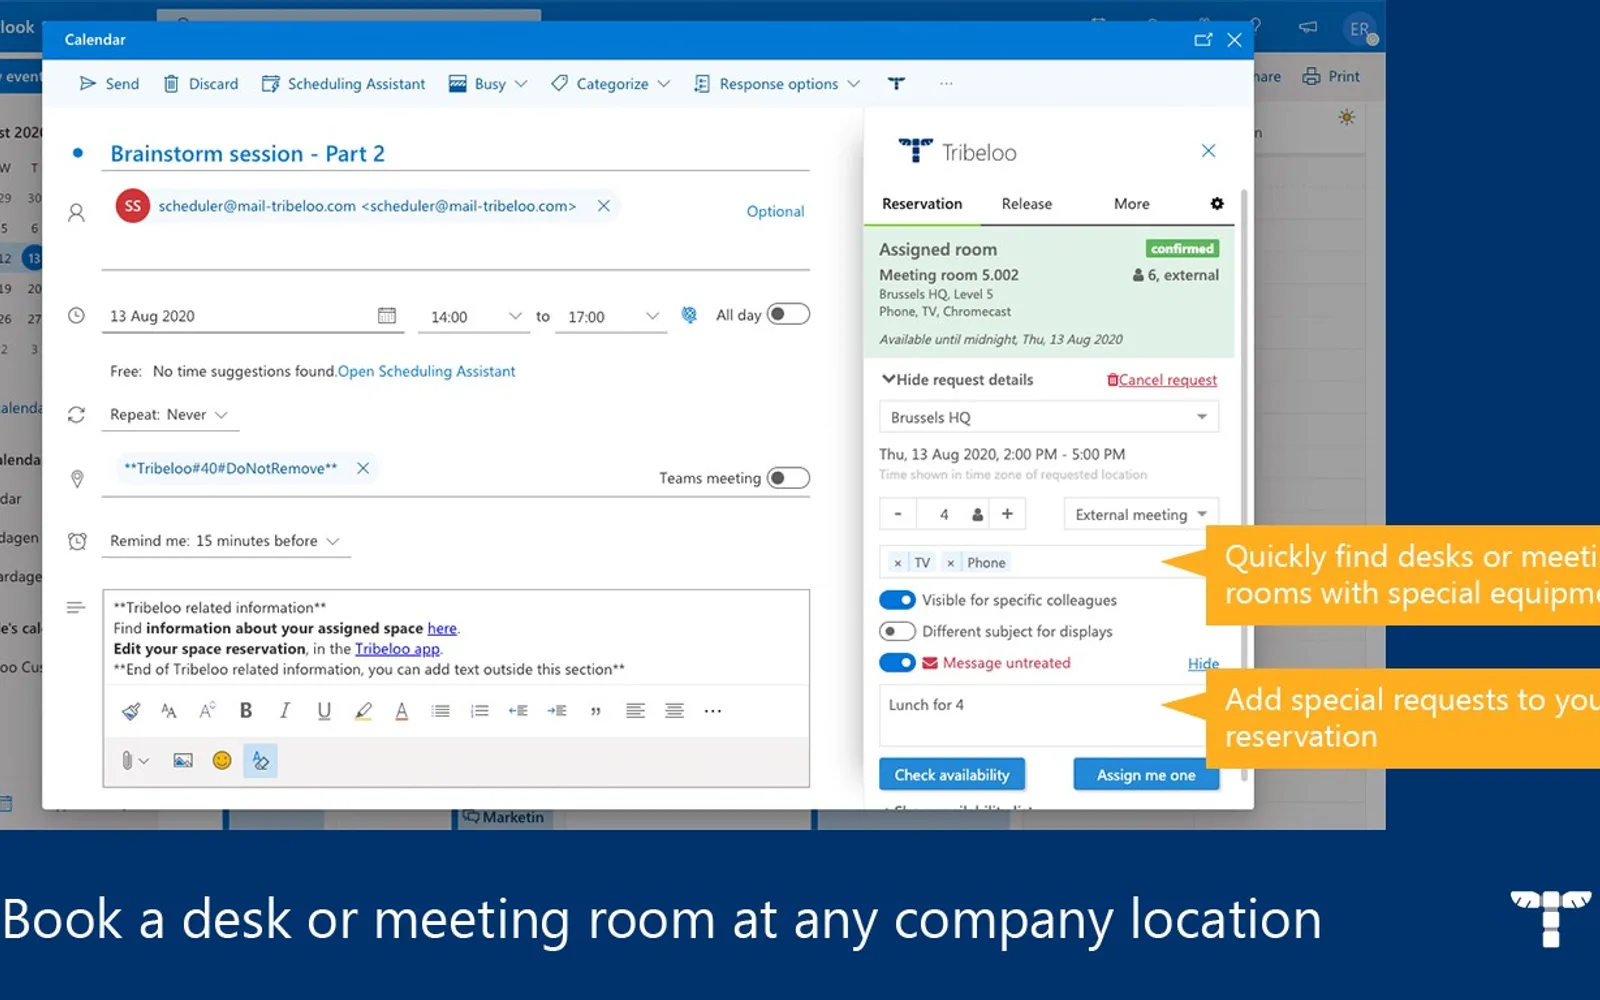Screen dimensions: 1600x1000
Task: Remove the Phone equipment tag
Action: click(x=950, y=563)
